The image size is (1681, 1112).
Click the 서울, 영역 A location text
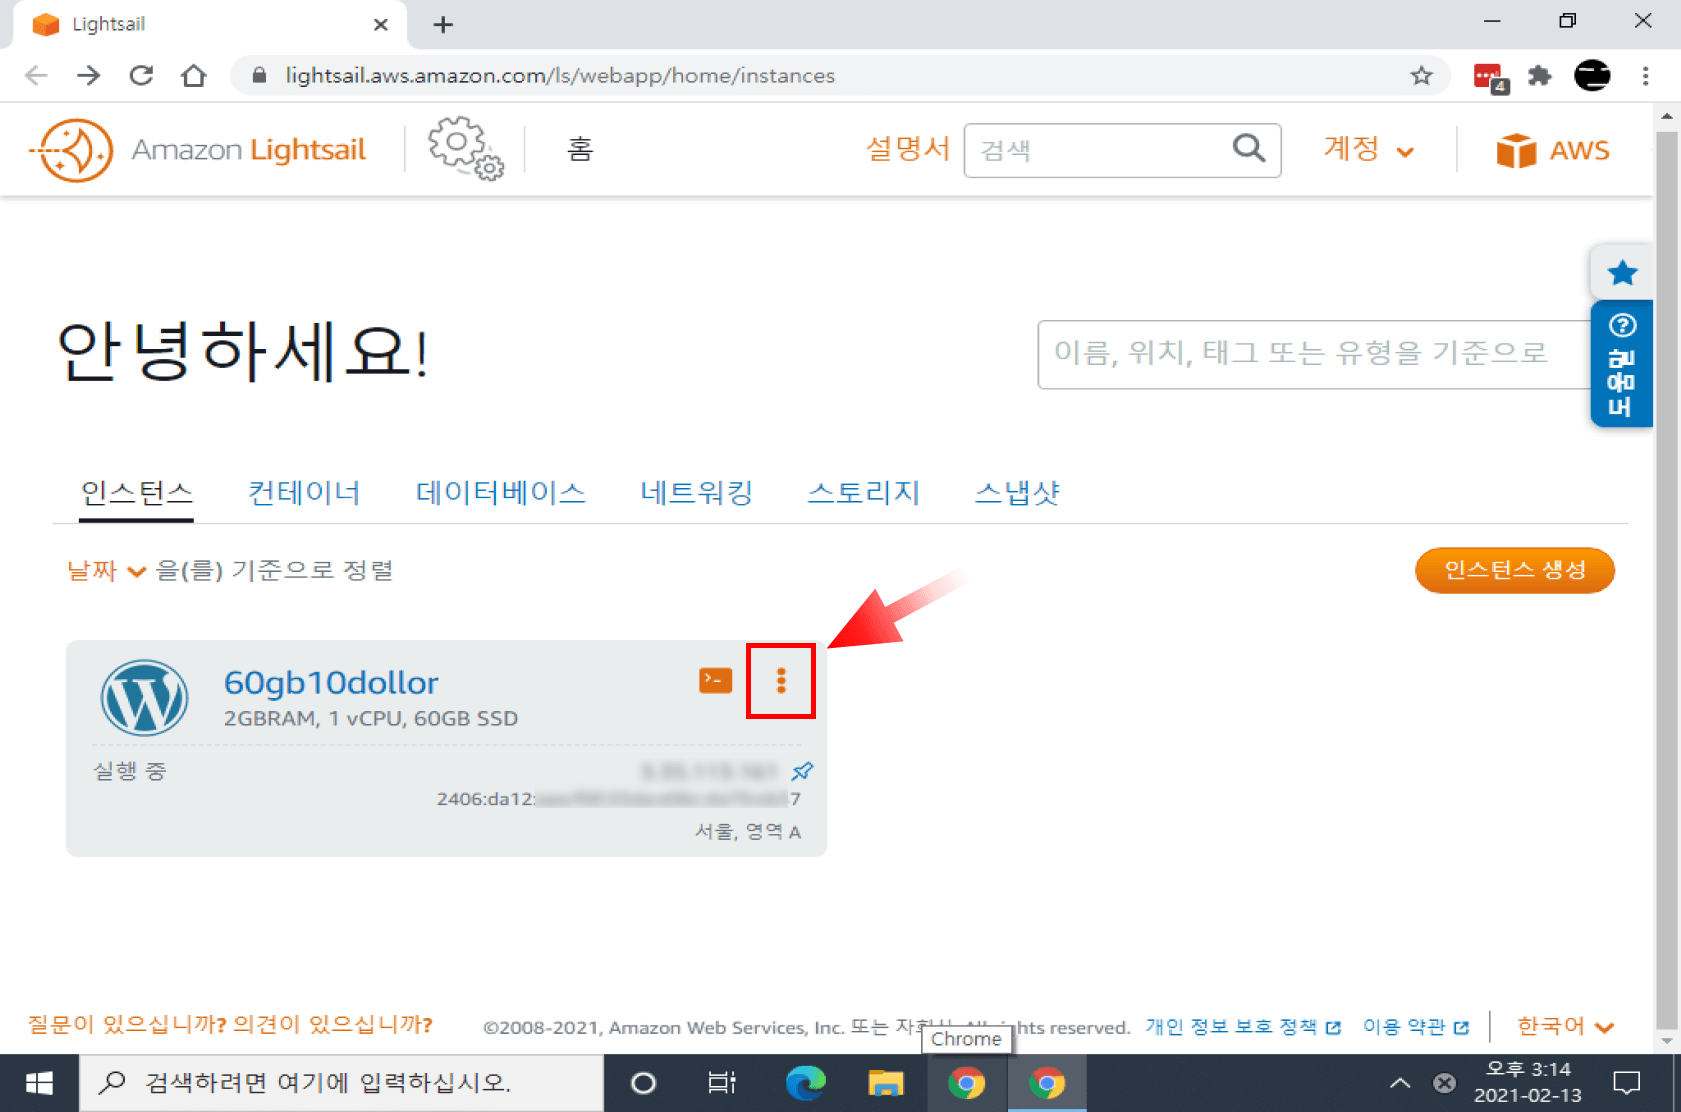(748, 832)
